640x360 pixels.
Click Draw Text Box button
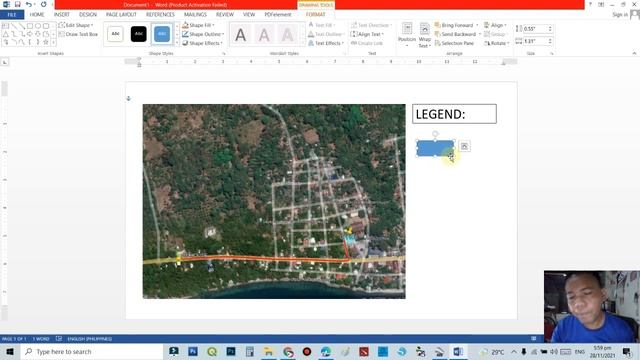click(78, 34)
